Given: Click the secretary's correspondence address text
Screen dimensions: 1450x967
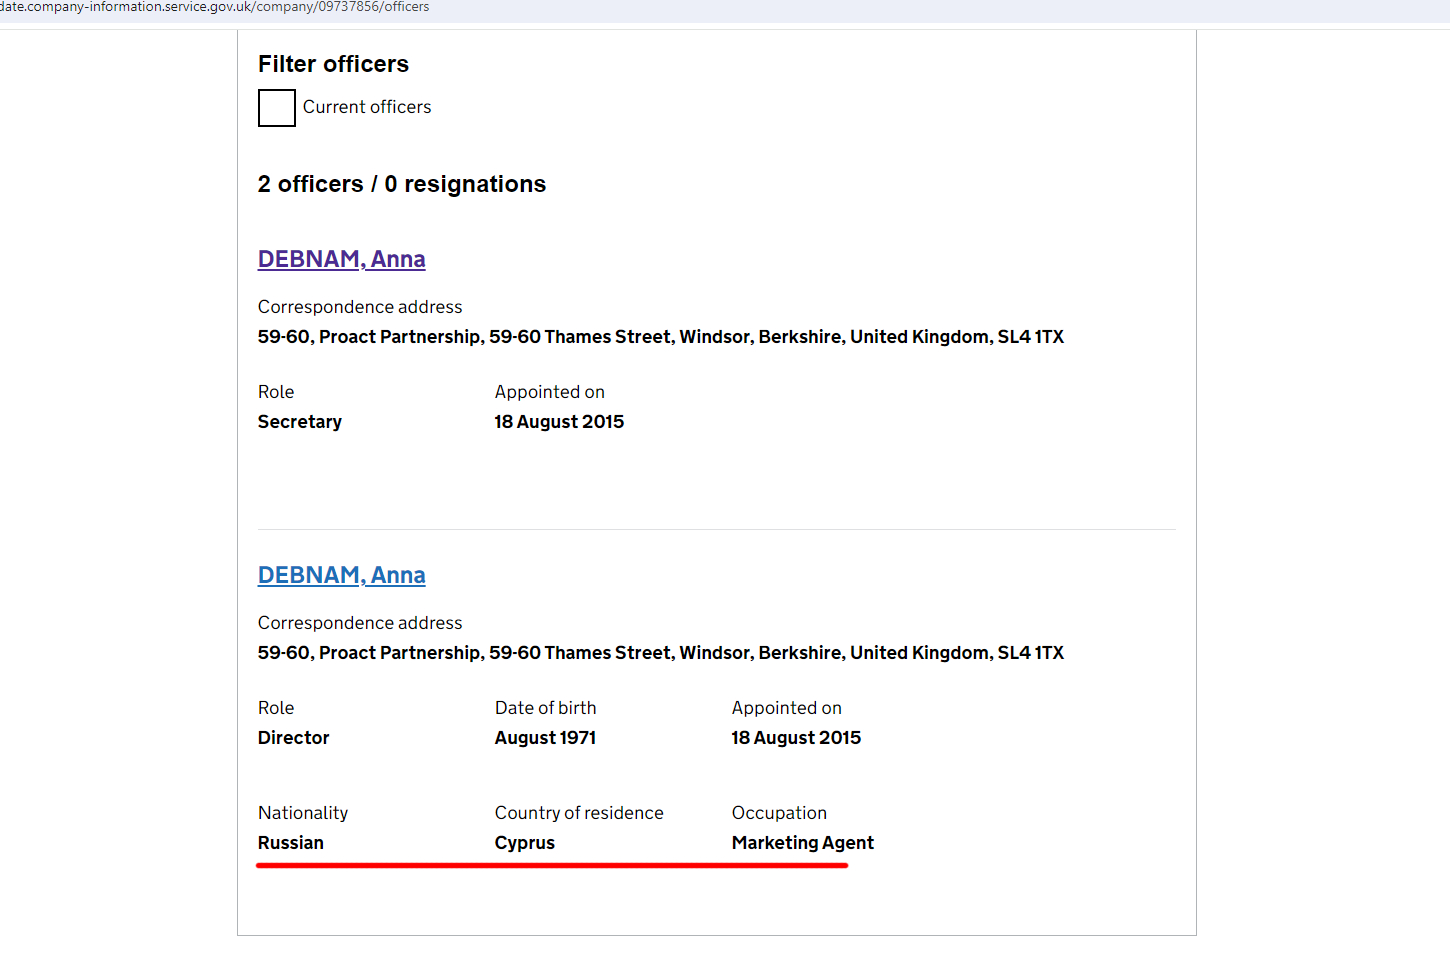Looking at the screenshot, I should click(x=660, y=337).
